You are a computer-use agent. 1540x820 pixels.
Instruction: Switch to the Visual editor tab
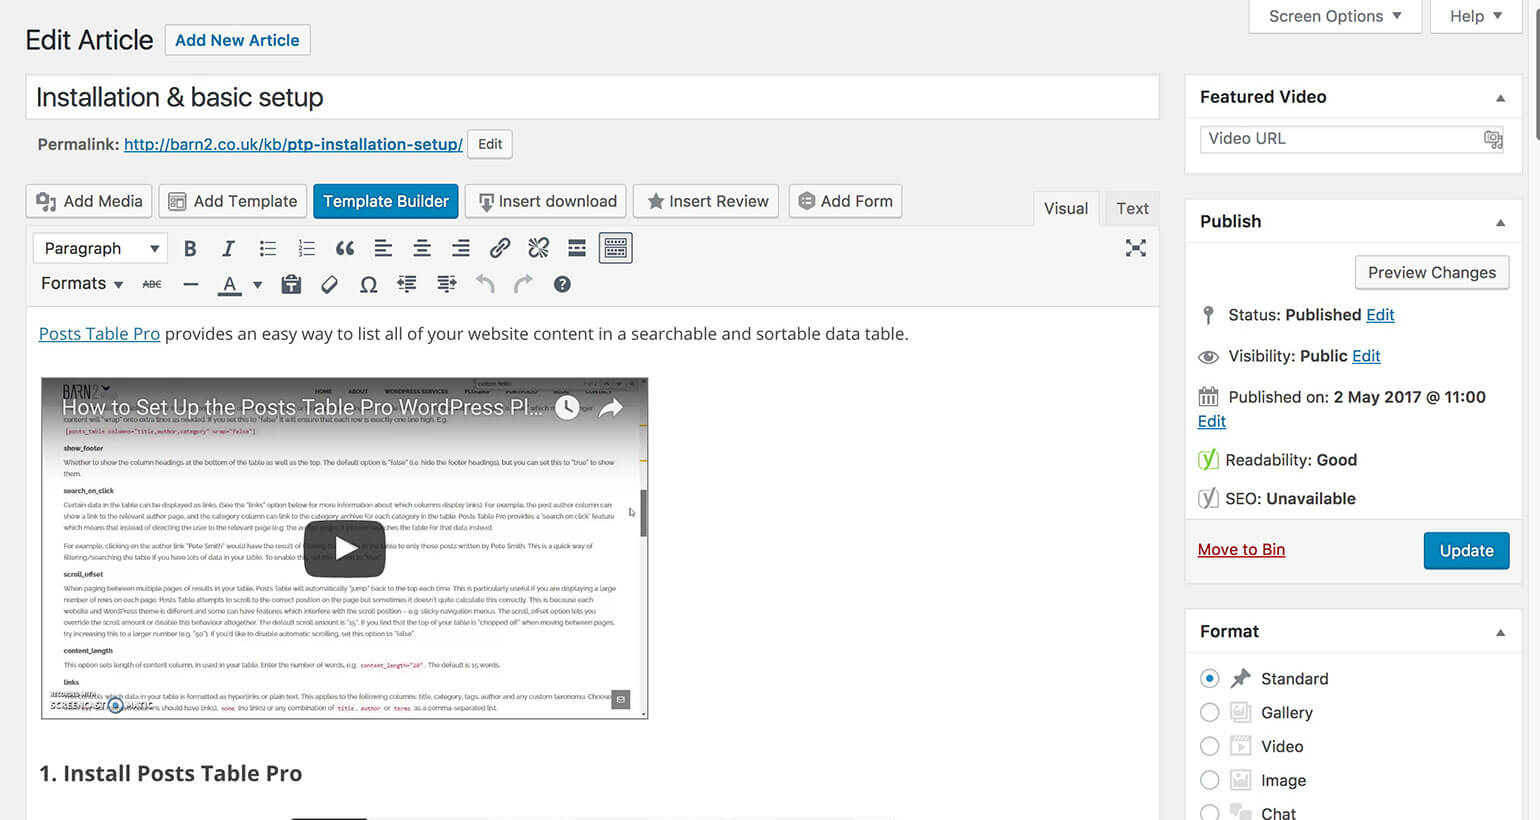click(1065, 208)
